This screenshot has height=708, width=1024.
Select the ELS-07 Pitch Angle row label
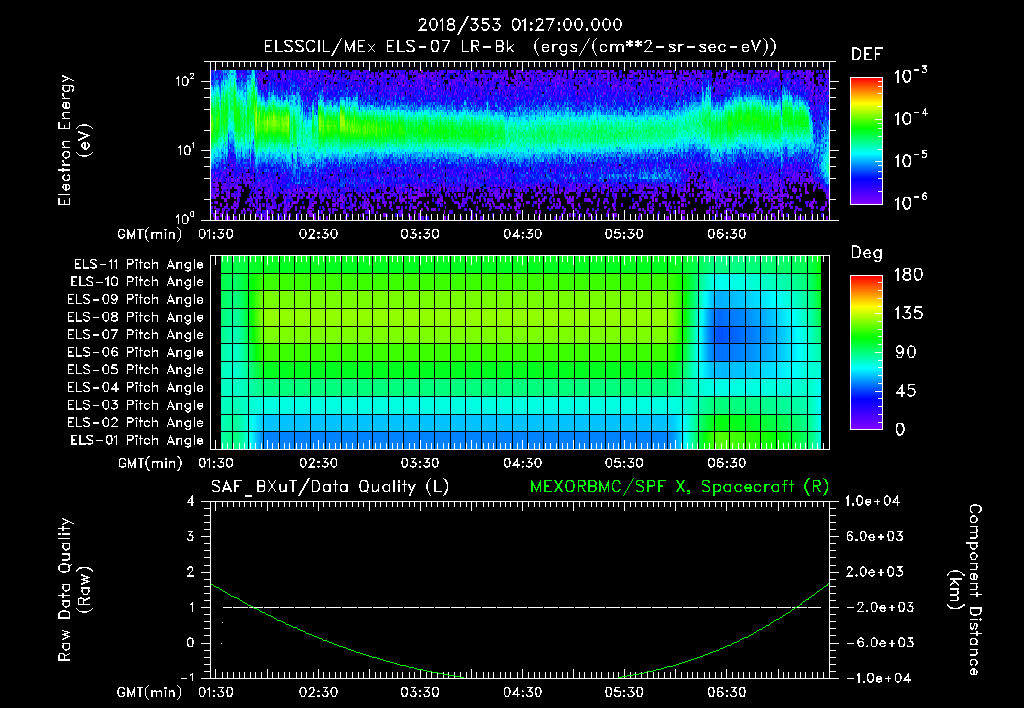[x=136, y=334]
